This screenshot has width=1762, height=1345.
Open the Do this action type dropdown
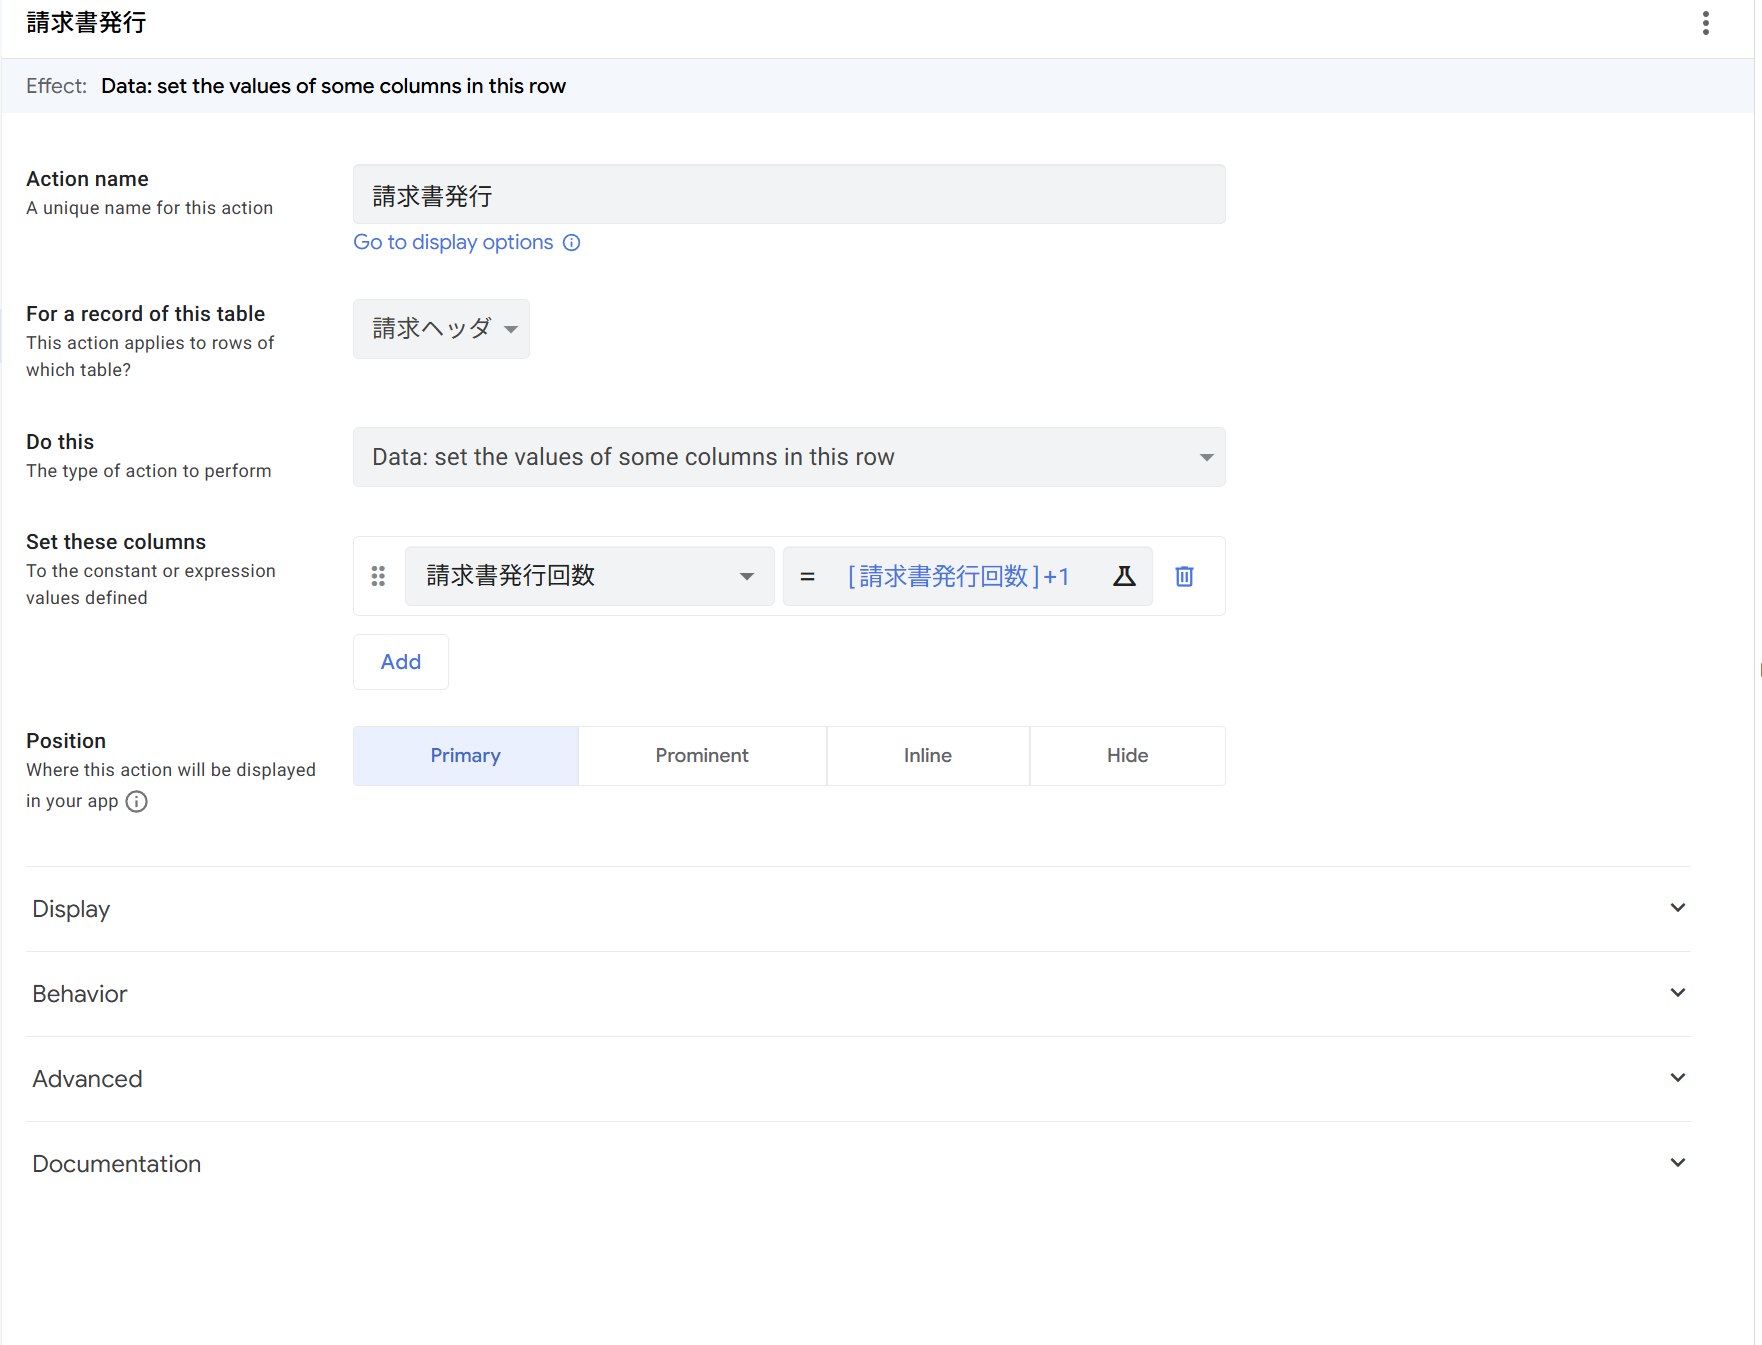789,457
